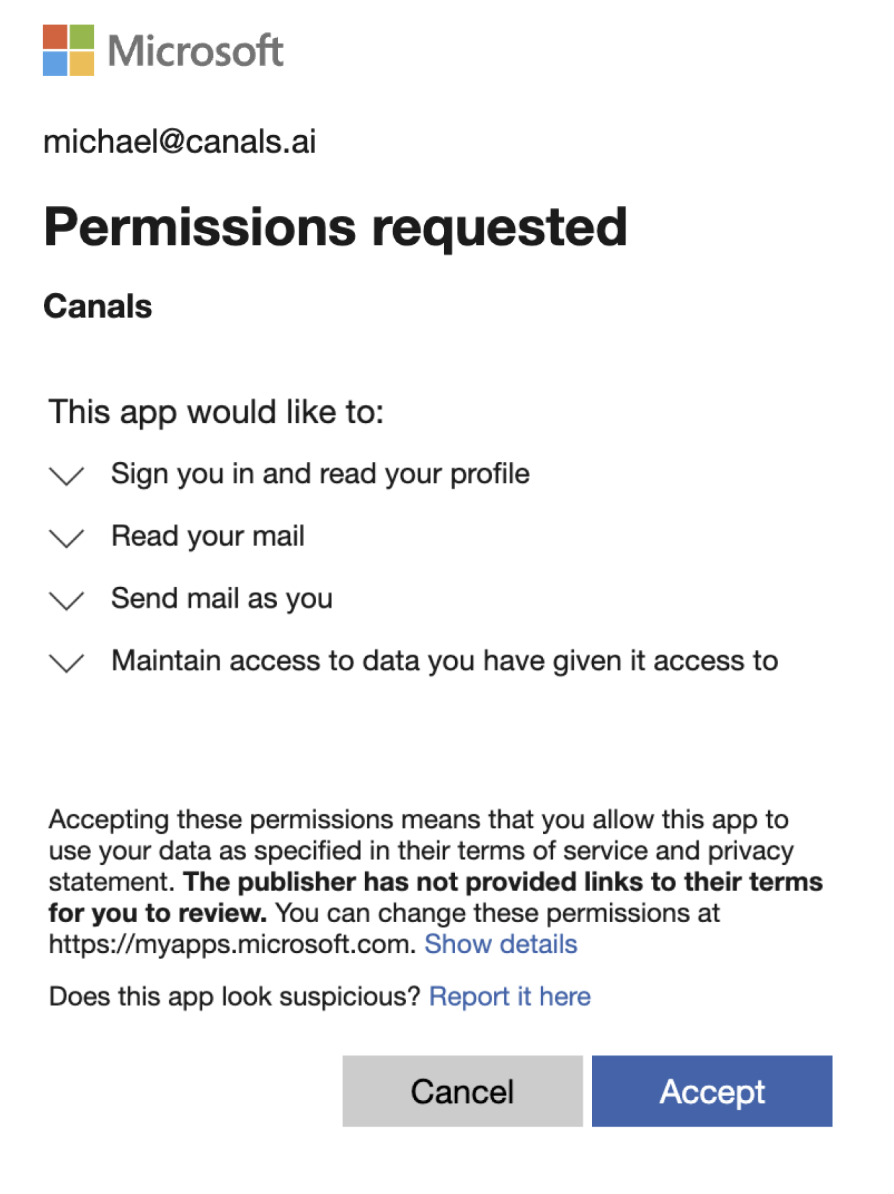Expand the 'Read your mail' chevron
The width and height of the screenshot is (894, 1194).
66,538
